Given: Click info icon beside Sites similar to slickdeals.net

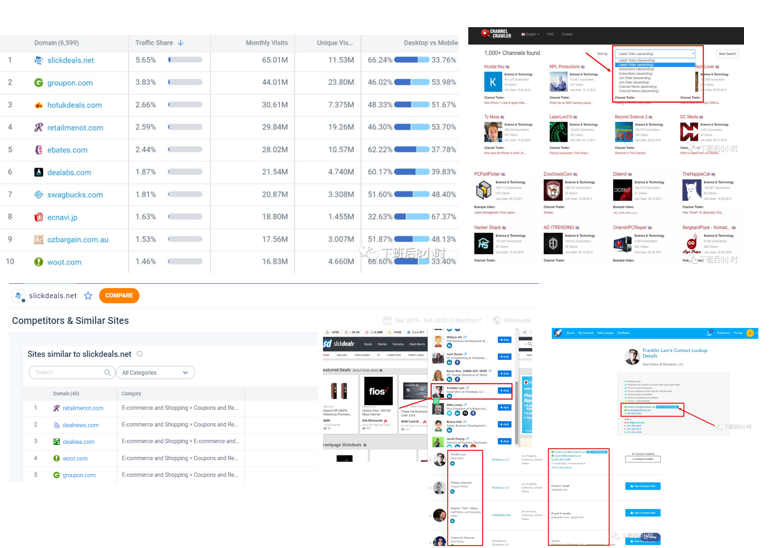Looking at the screenshot, I should point(140,354).
